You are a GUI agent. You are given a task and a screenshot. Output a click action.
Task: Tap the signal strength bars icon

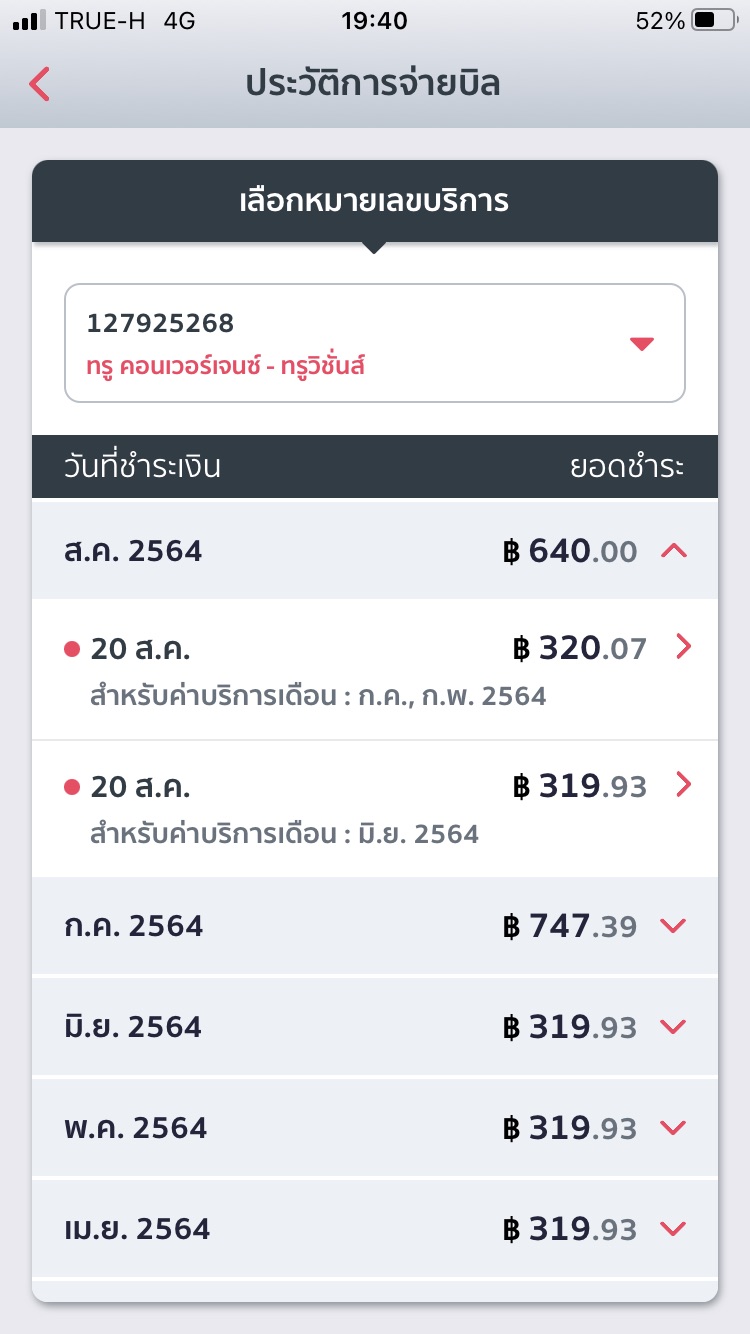click(x=30, y=20)
